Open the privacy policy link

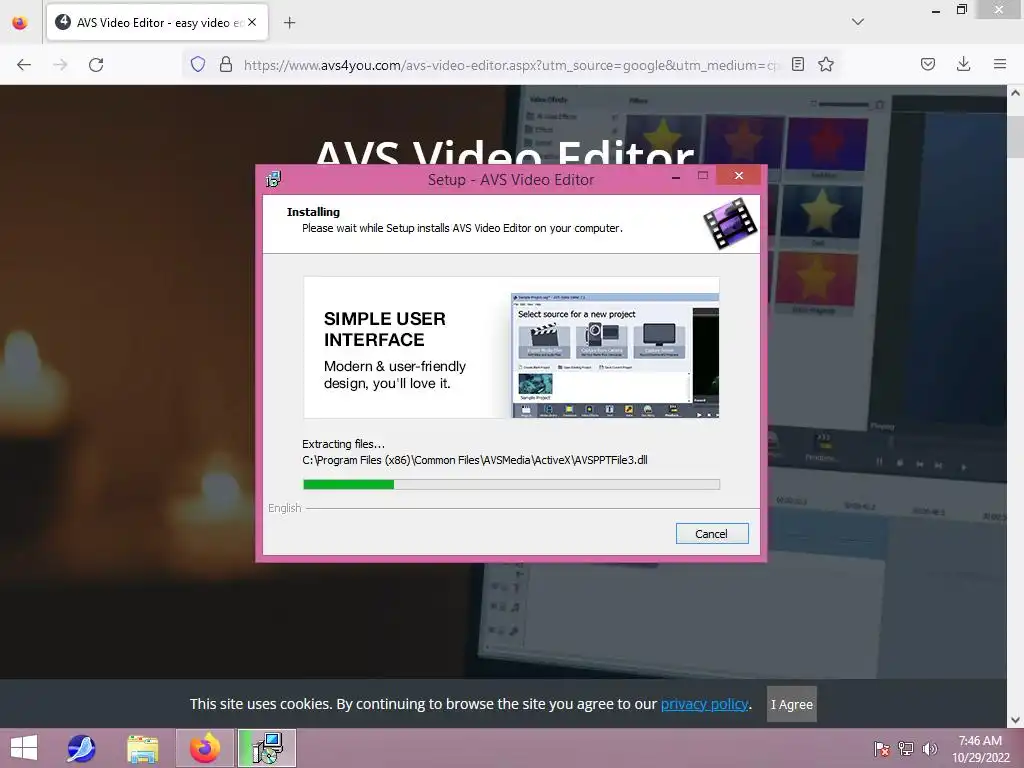[x=704, y=704]
